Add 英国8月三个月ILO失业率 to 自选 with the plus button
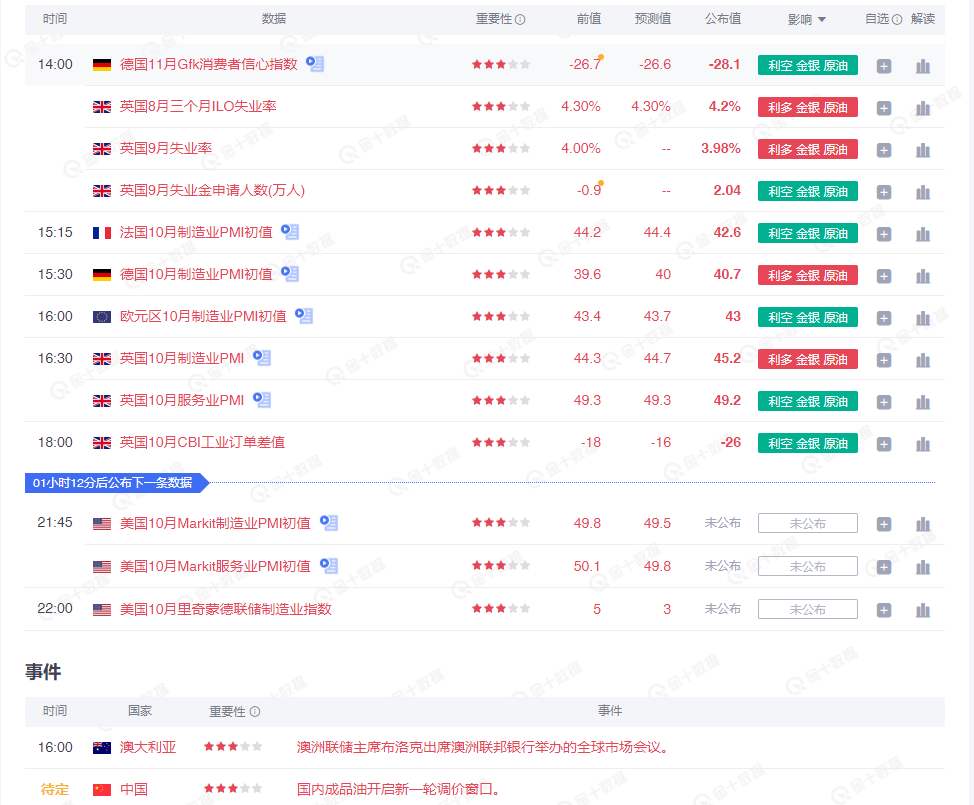This screenshot has height=805, width=974. coord(884,107)
